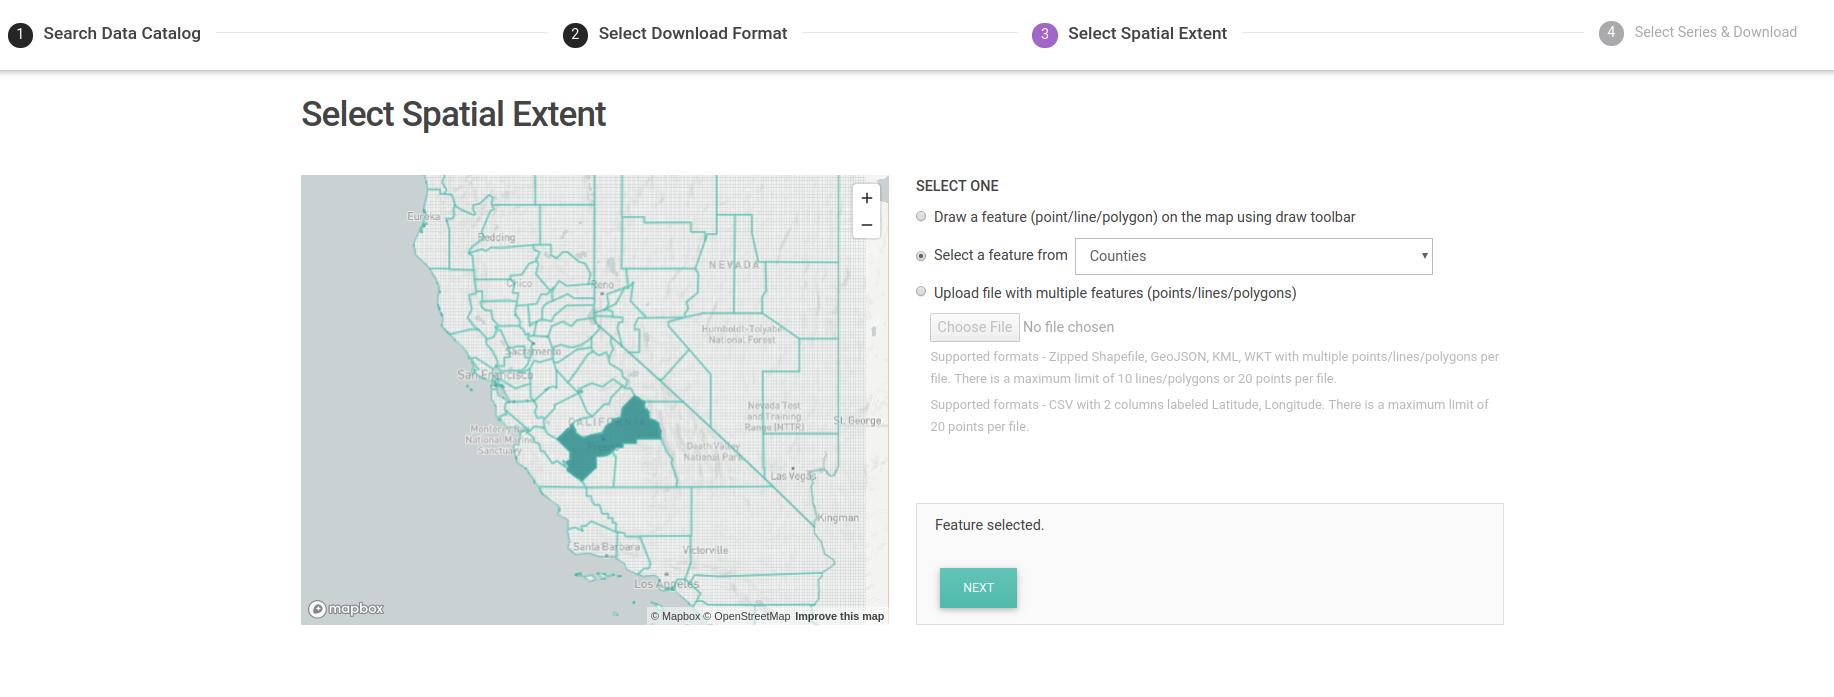Image resolution: width=1834 pixels, height=697 pixels.
Task: Click Redding label on map
Action: pyautogui.click(x=497, y=237)
